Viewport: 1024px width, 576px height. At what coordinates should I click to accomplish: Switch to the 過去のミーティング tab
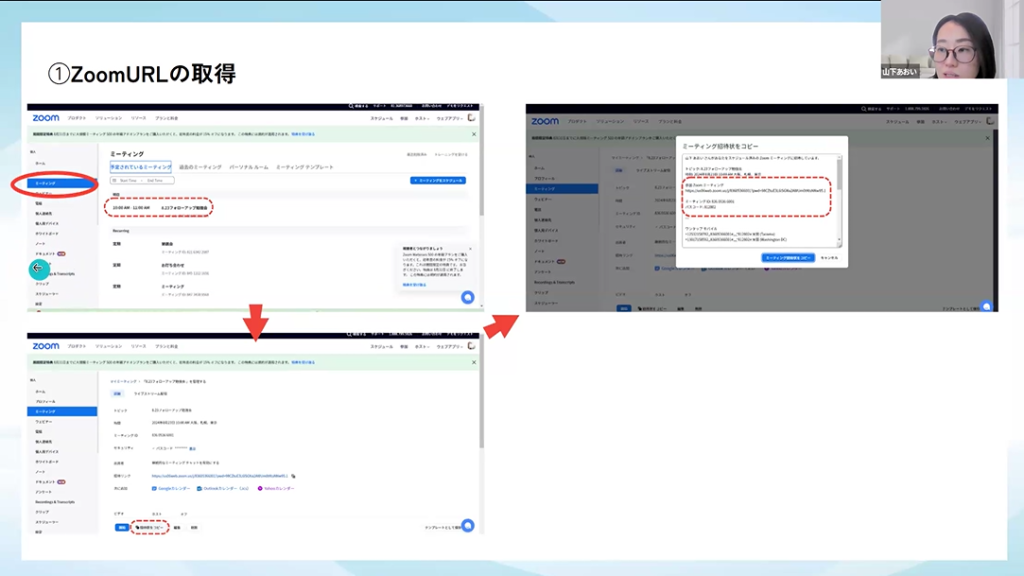click(x=200, y=167)
